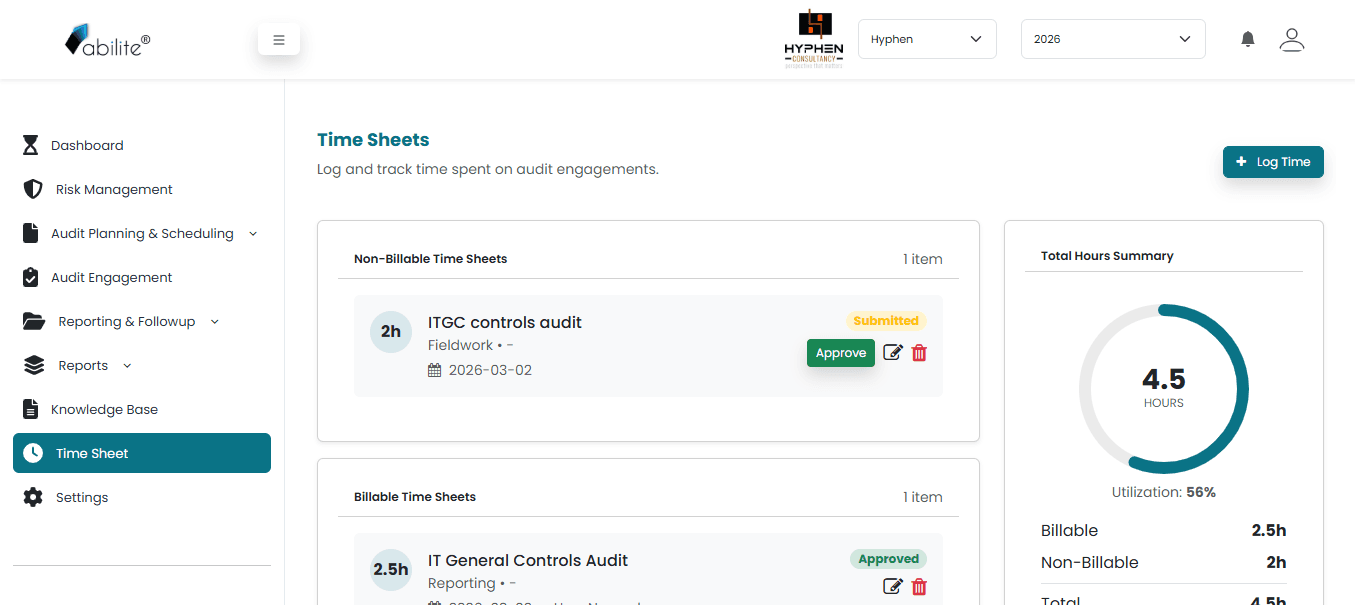The image size is (1355, 605).
Task: Click the 2.5h hours badge
Action: pos(391,569)
